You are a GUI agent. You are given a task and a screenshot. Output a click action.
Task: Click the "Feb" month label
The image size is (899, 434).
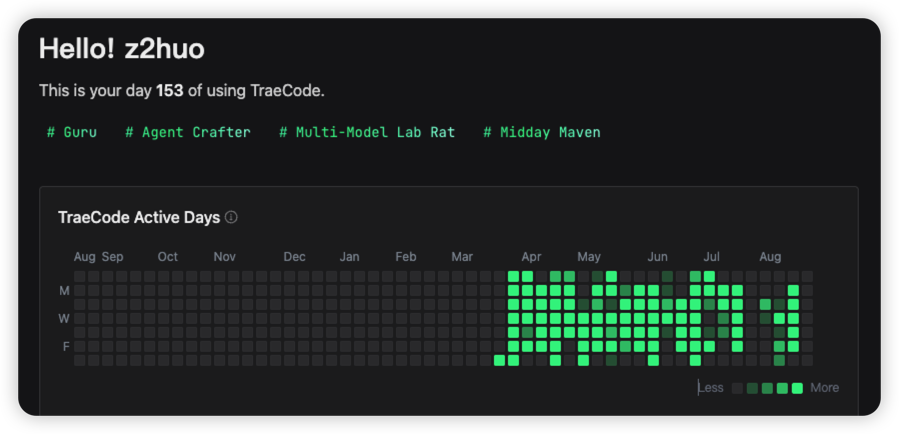click(x=406, y=257)
